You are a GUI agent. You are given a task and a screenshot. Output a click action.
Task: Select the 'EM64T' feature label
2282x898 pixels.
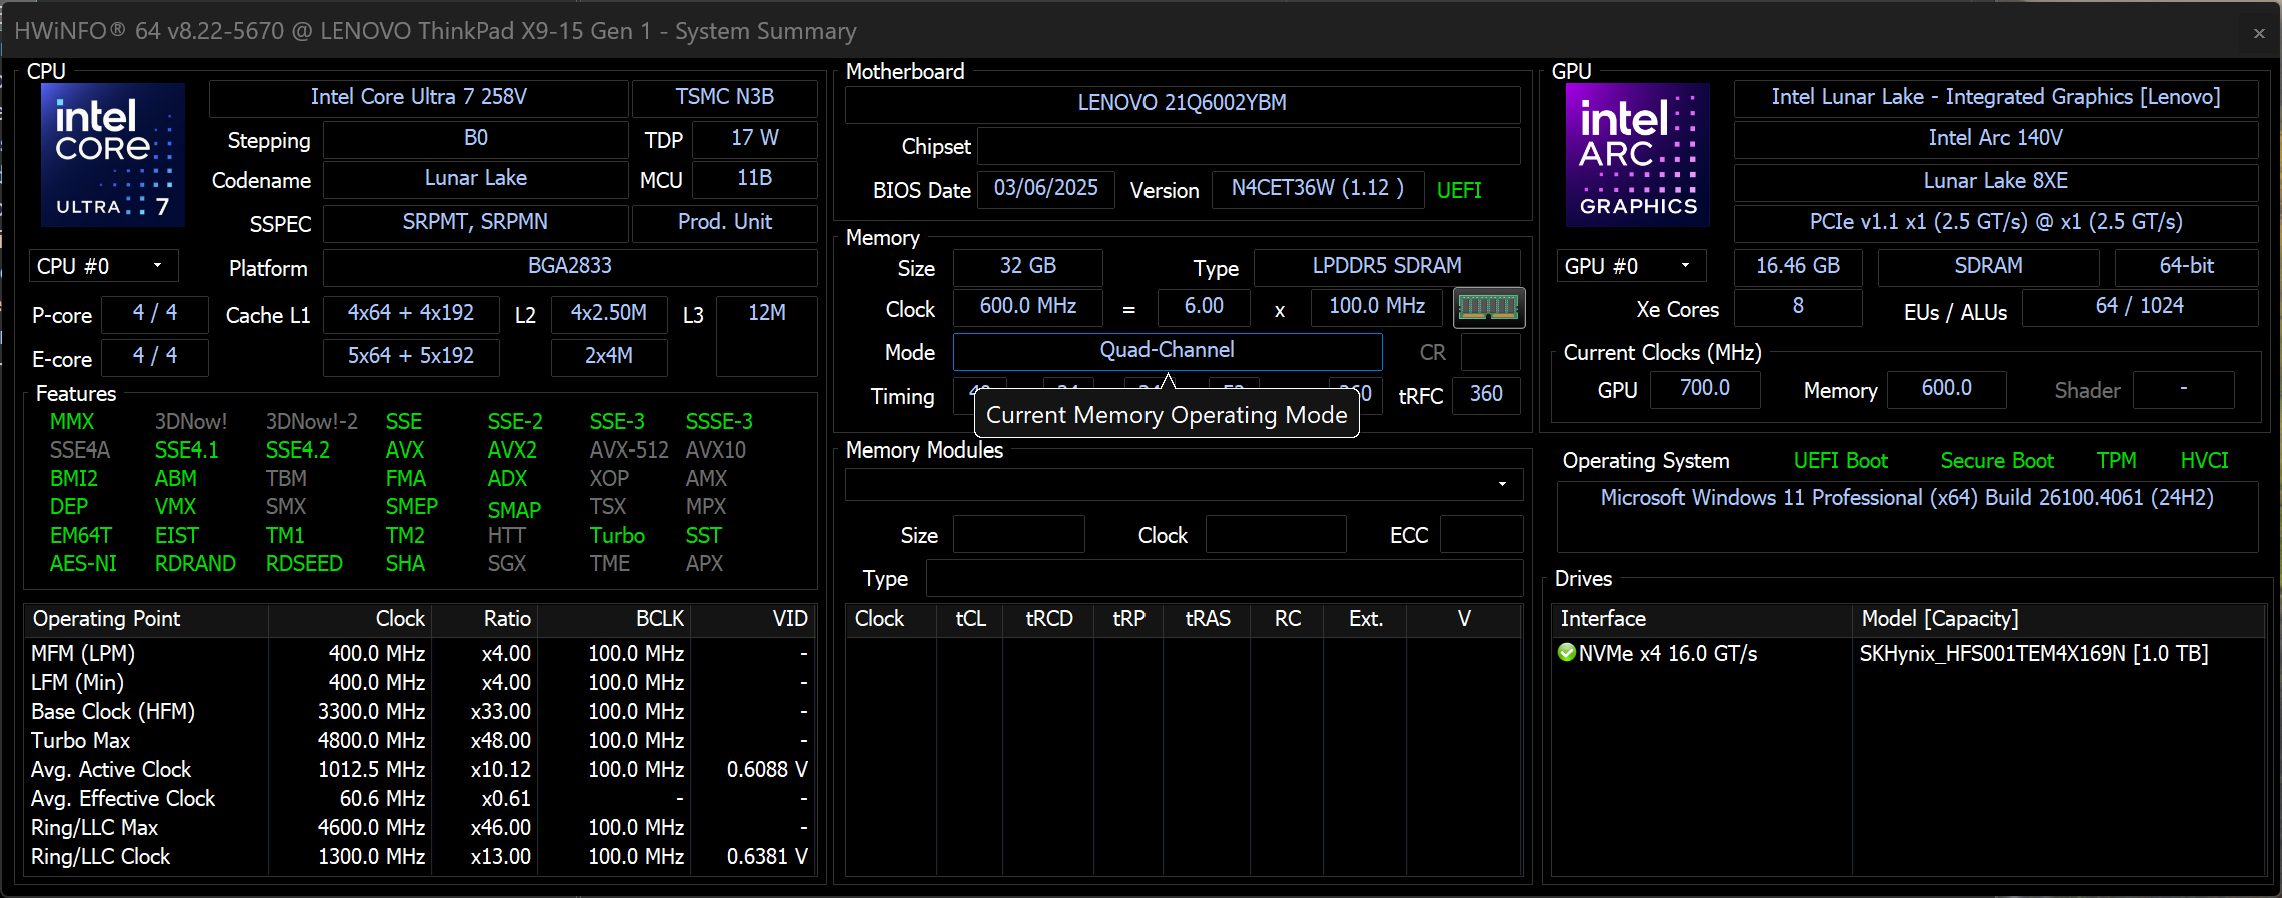[x=81, y=536]
